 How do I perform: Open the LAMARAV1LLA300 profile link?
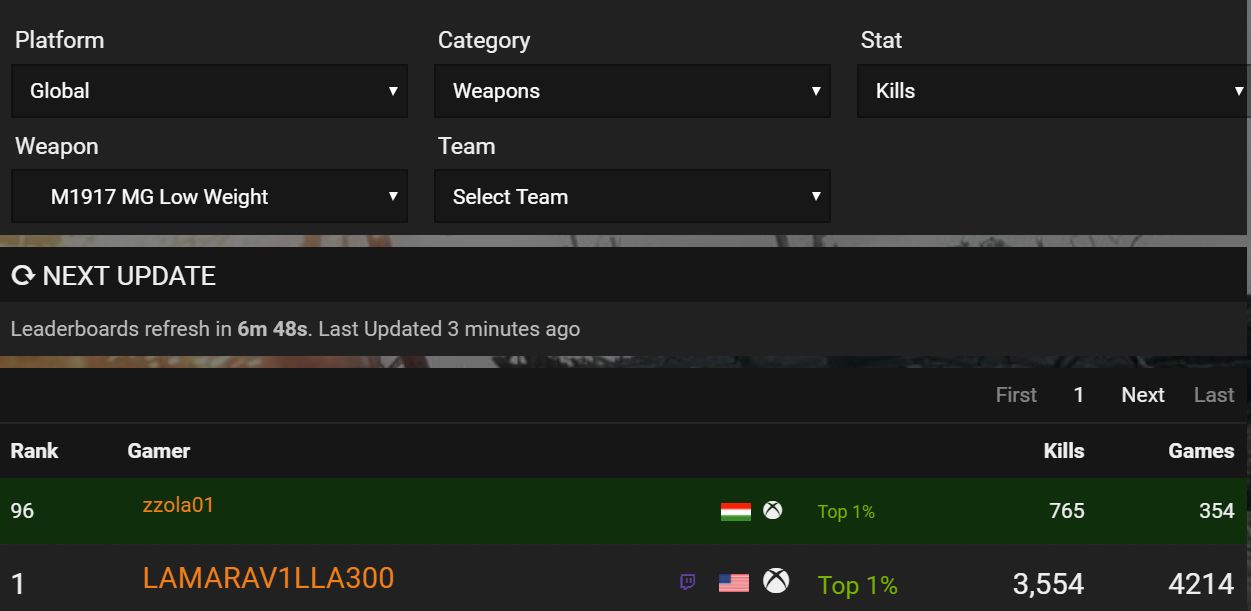pyautogui.click(x=268, y=578)
